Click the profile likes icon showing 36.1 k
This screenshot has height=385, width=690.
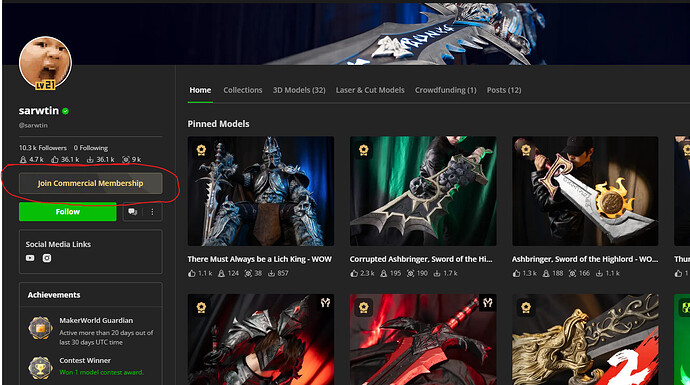[55, 159]
